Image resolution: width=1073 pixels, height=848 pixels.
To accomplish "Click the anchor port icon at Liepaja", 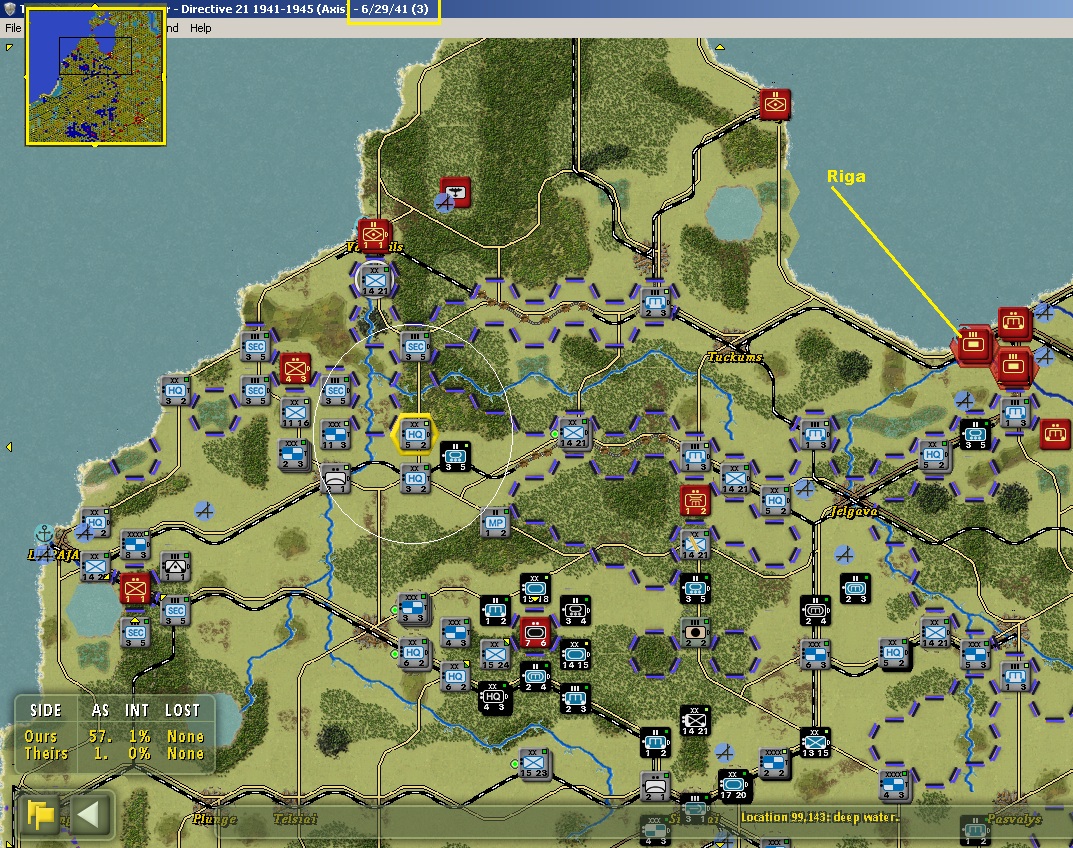I will (x=44, y=533).
